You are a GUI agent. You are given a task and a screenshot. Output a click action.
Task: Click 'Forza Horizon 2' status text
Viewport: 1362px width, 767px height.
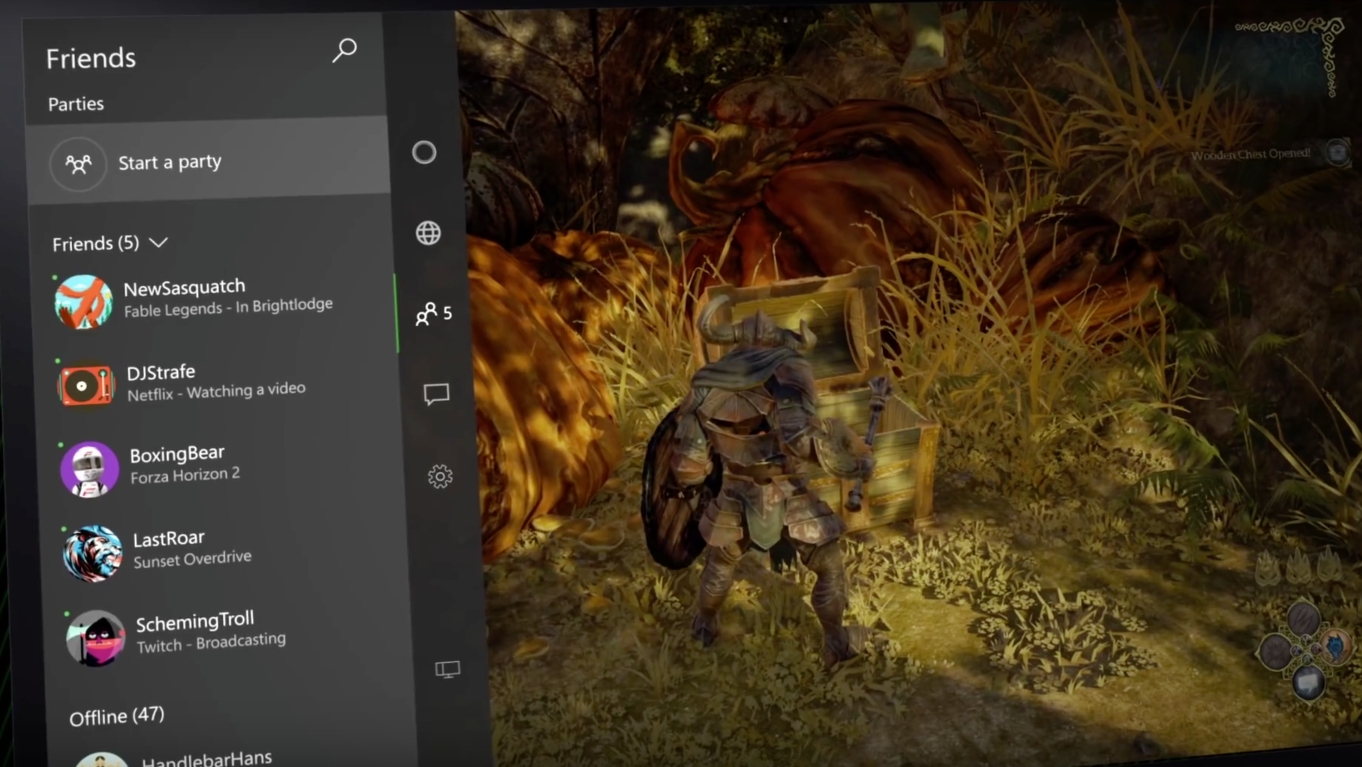coord(185,475)
